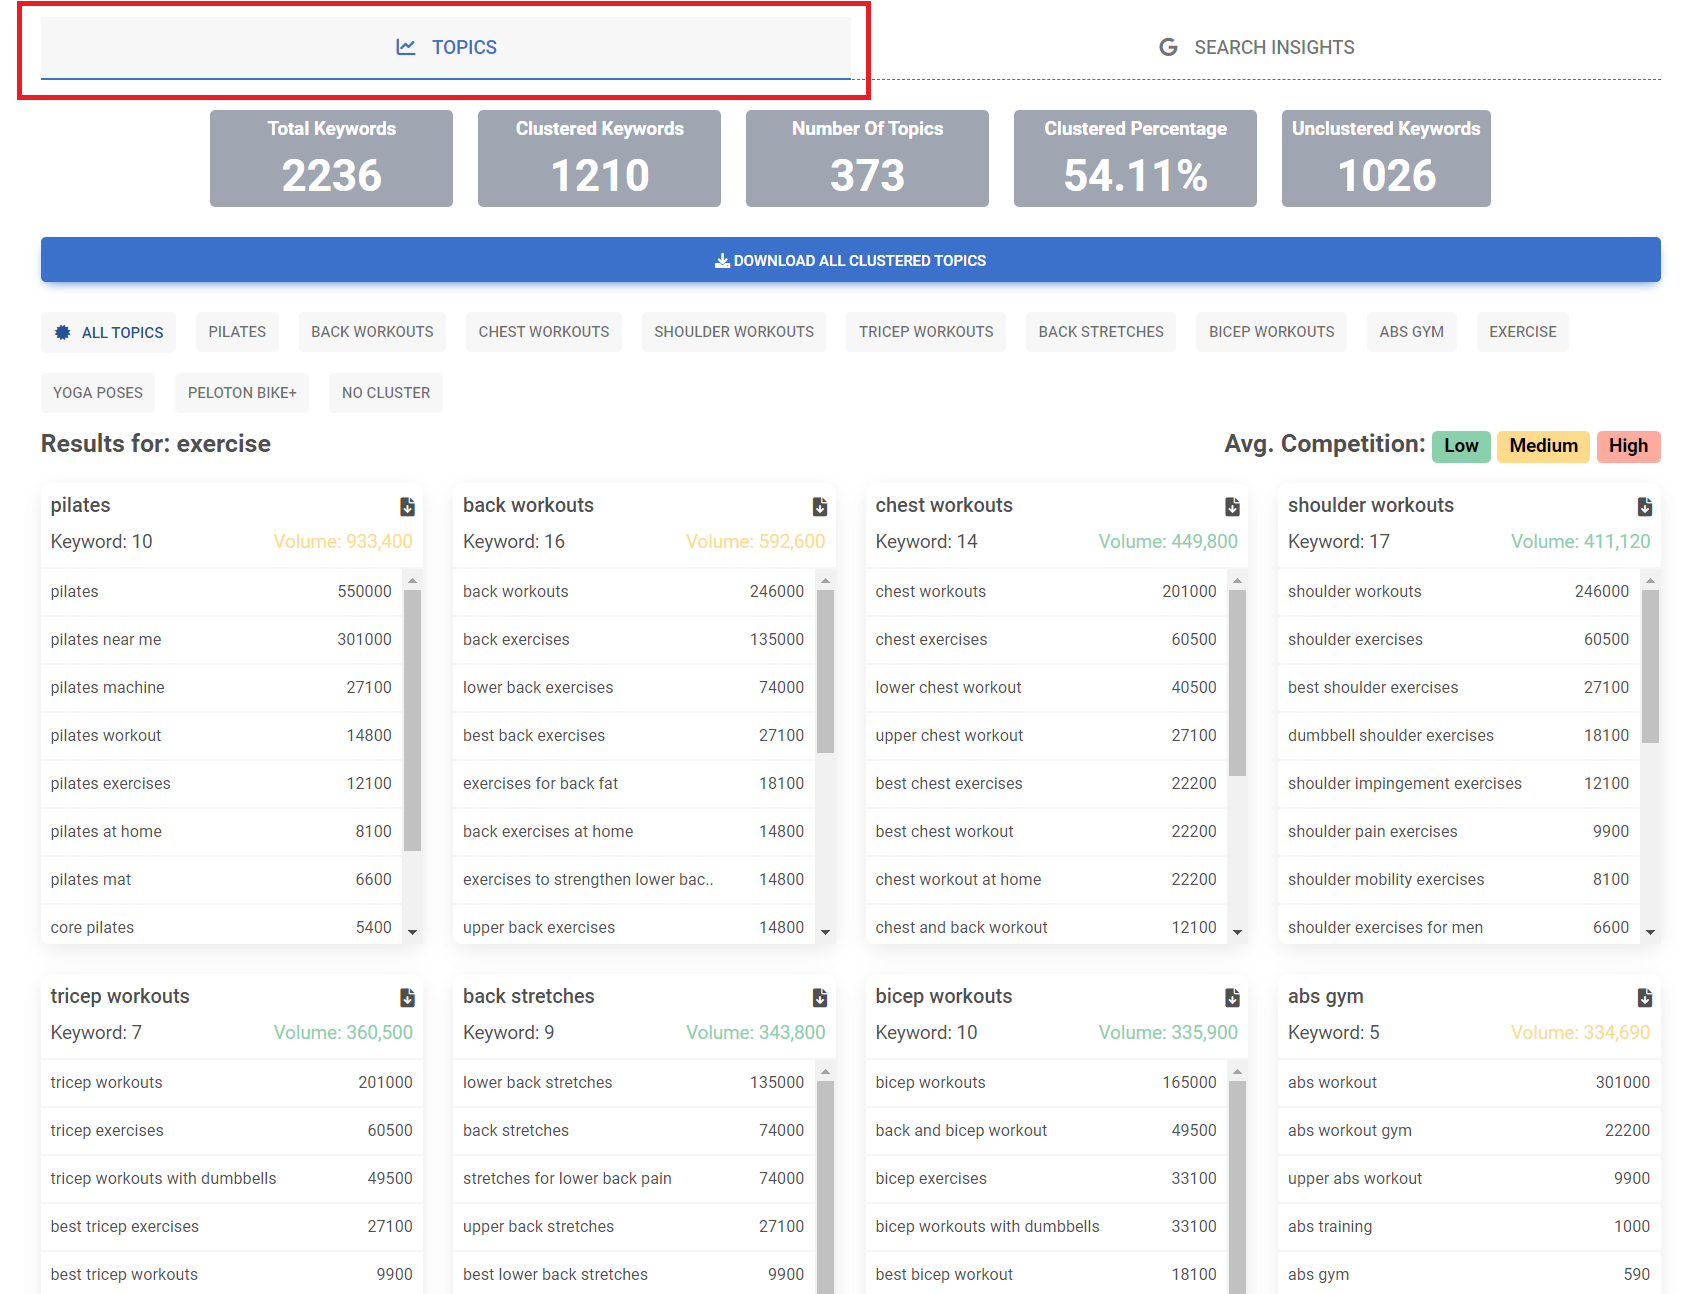
Task: Download the abs gym cluster file
Action: click(x=1645, y=998)
